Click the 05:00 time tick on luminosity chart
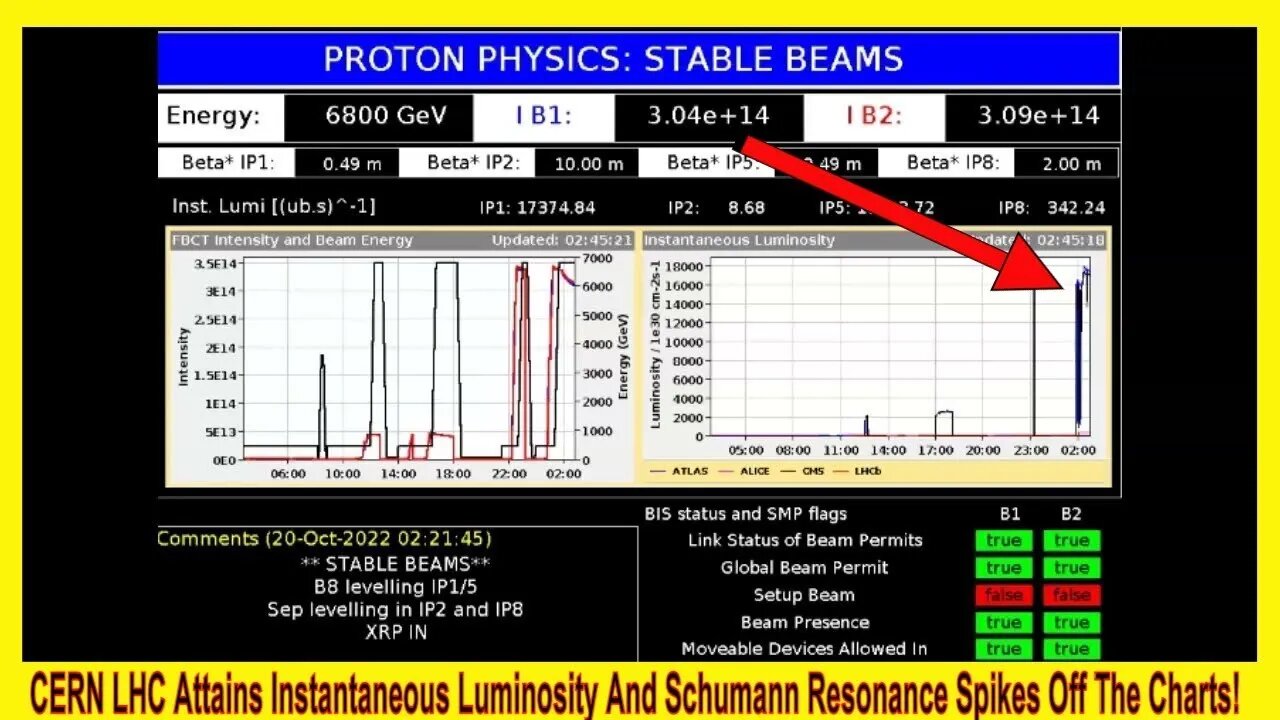Image resolution: width=1280 pixels, height=720 pixels. click(747, 451)
